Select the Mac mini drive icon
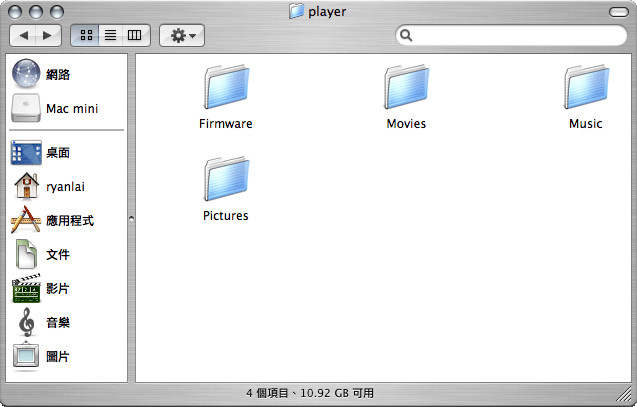The image size is (637, 407). click(x=26, y=108)
